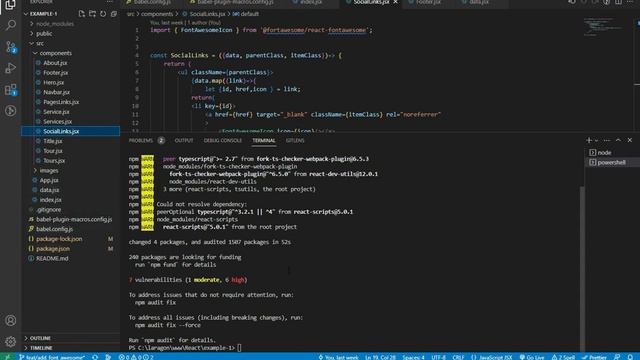Click the git branch name in status bar

coord(52,357)
